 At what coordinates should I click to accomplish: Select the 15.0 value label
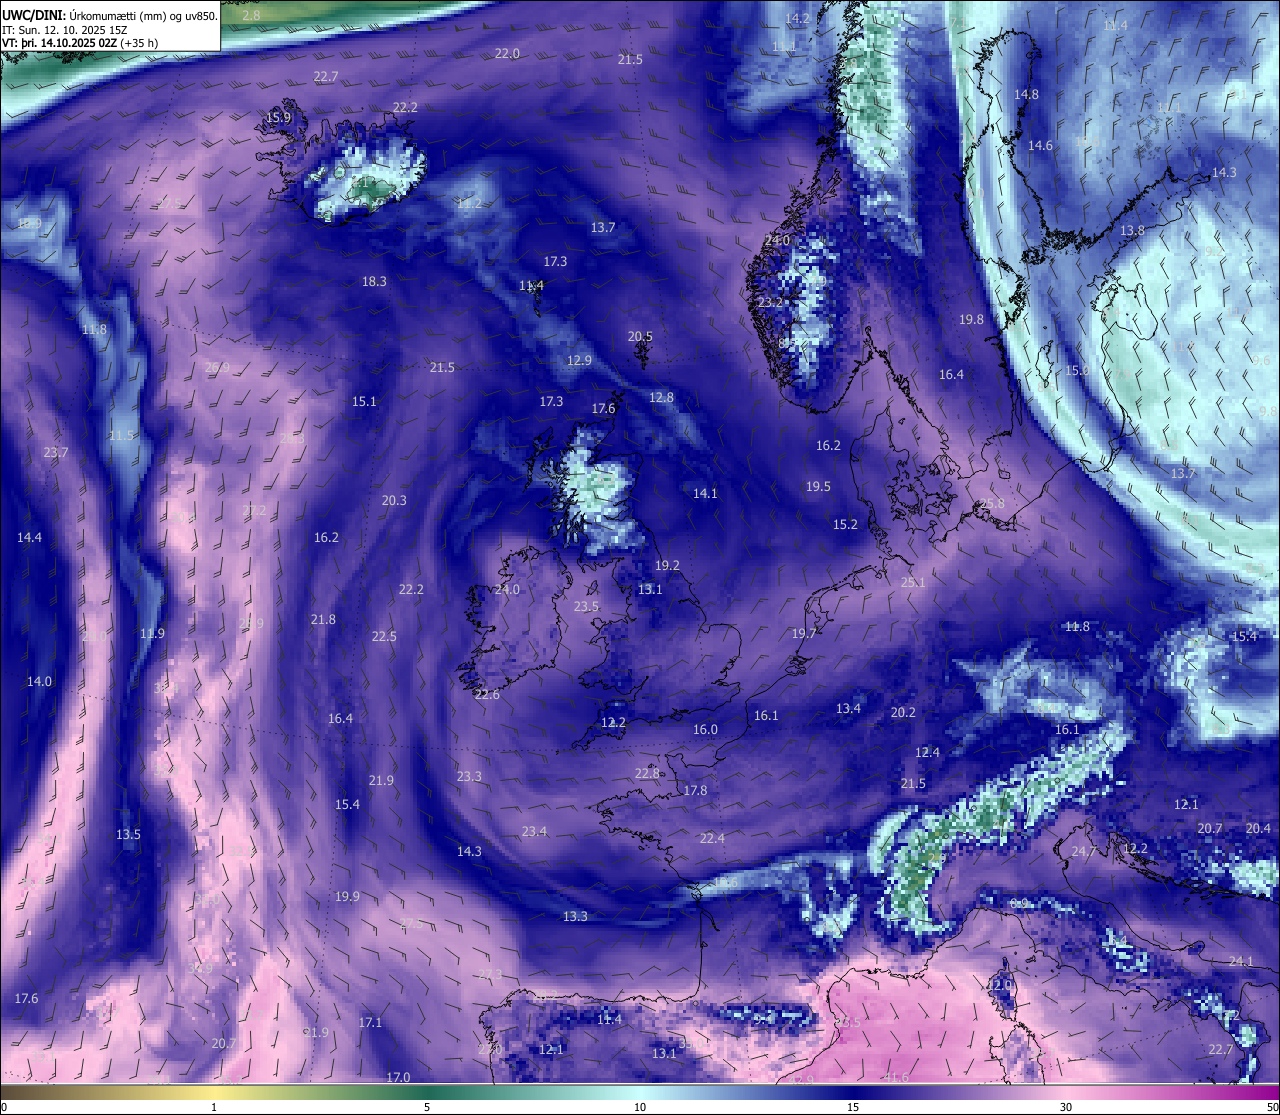[x=1077, y=370]
